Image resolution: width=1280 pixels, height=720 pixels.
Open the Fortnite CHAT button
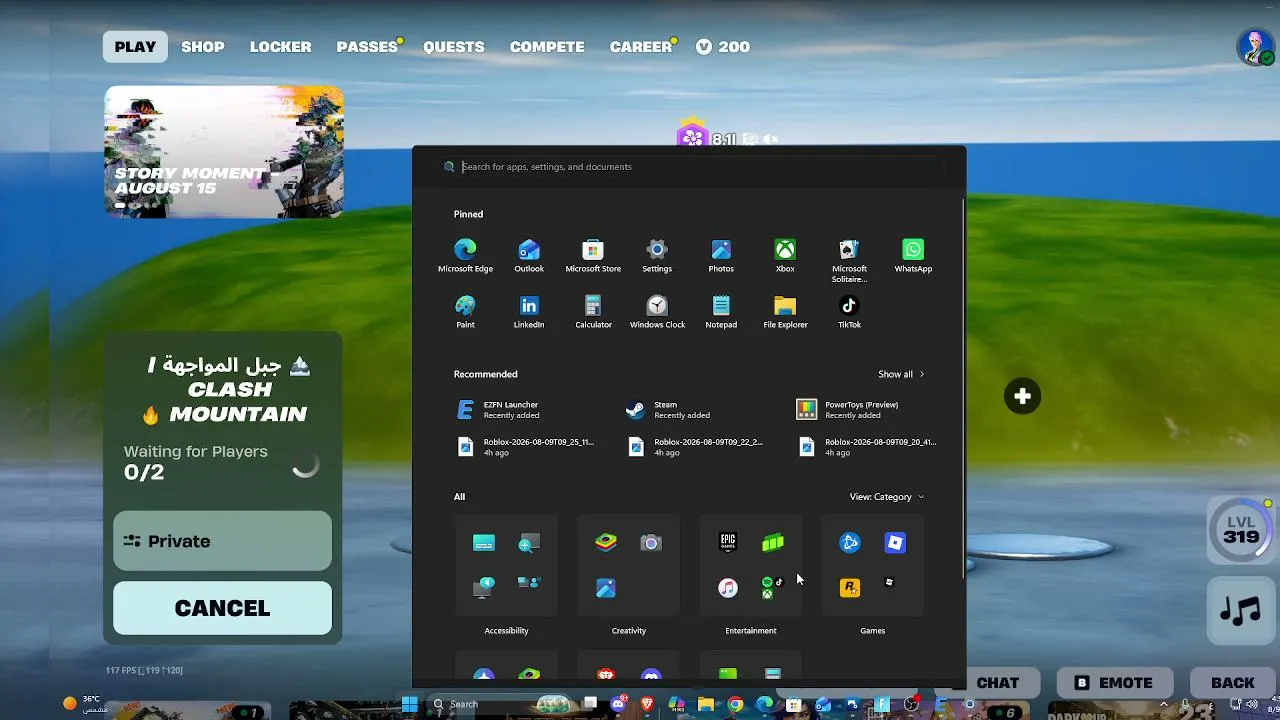click(998, 683)
